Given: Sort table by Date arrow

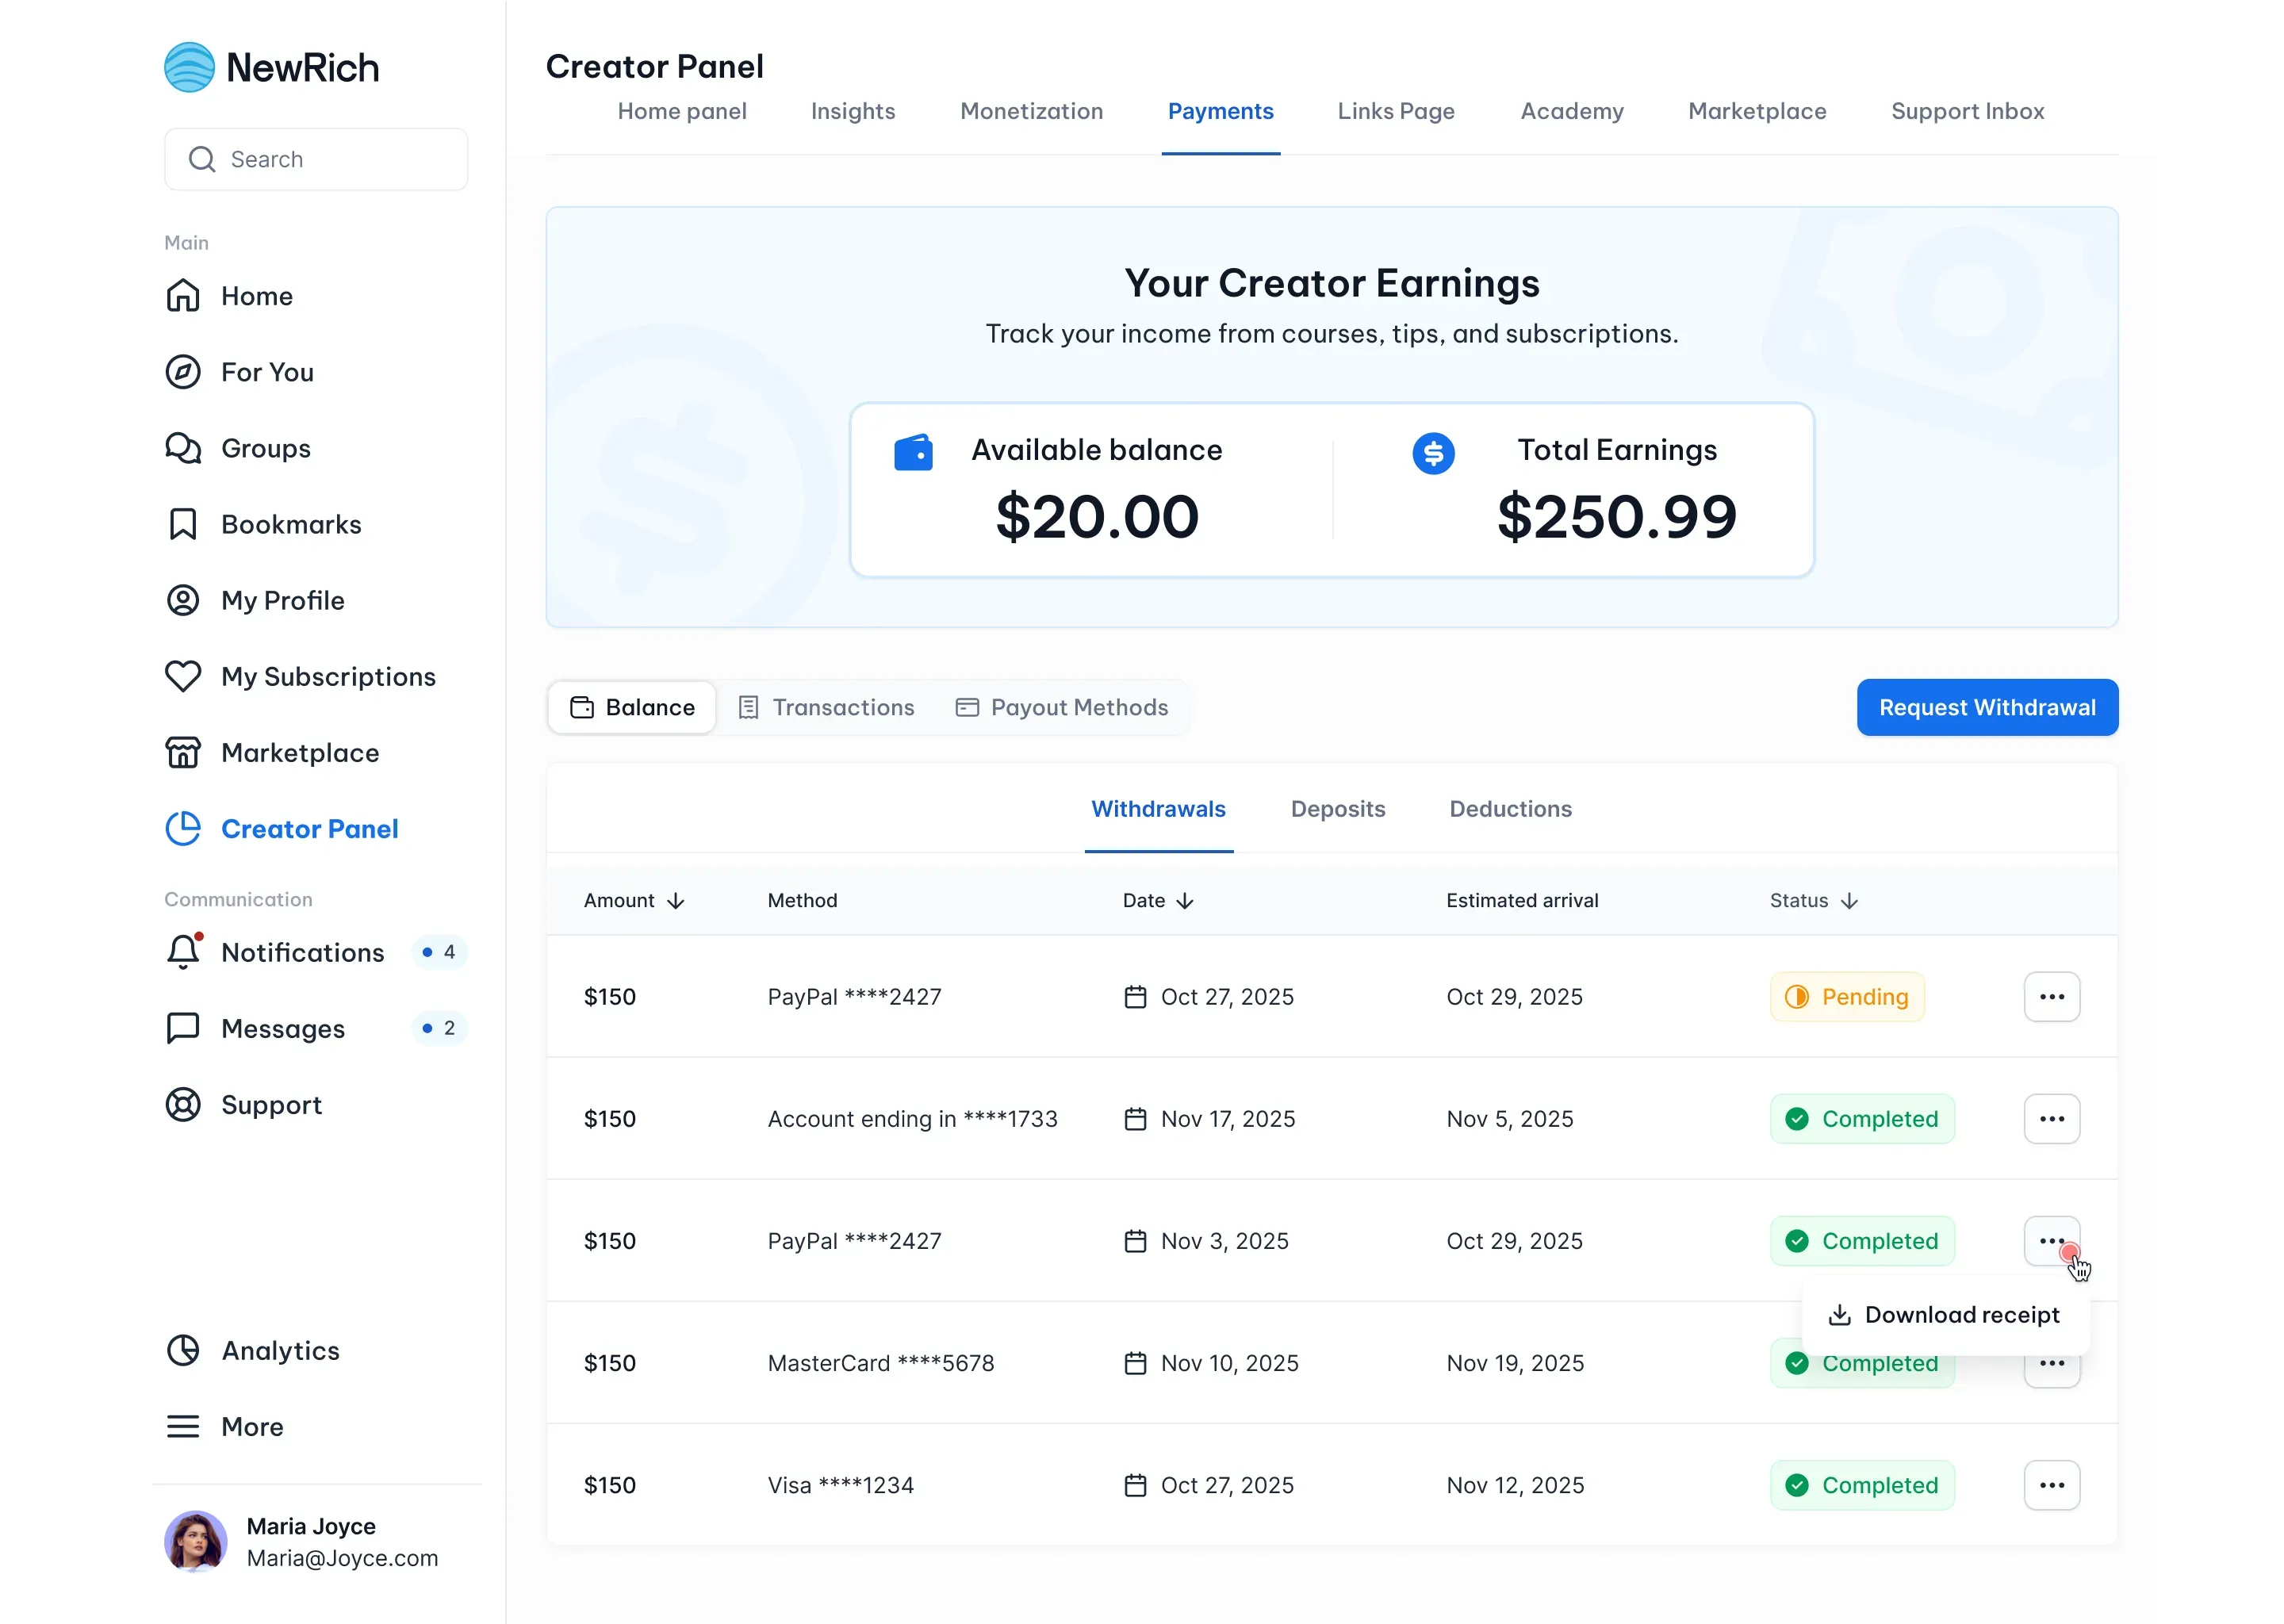Looking at the screenshot, I should (x=1185, y=901).
